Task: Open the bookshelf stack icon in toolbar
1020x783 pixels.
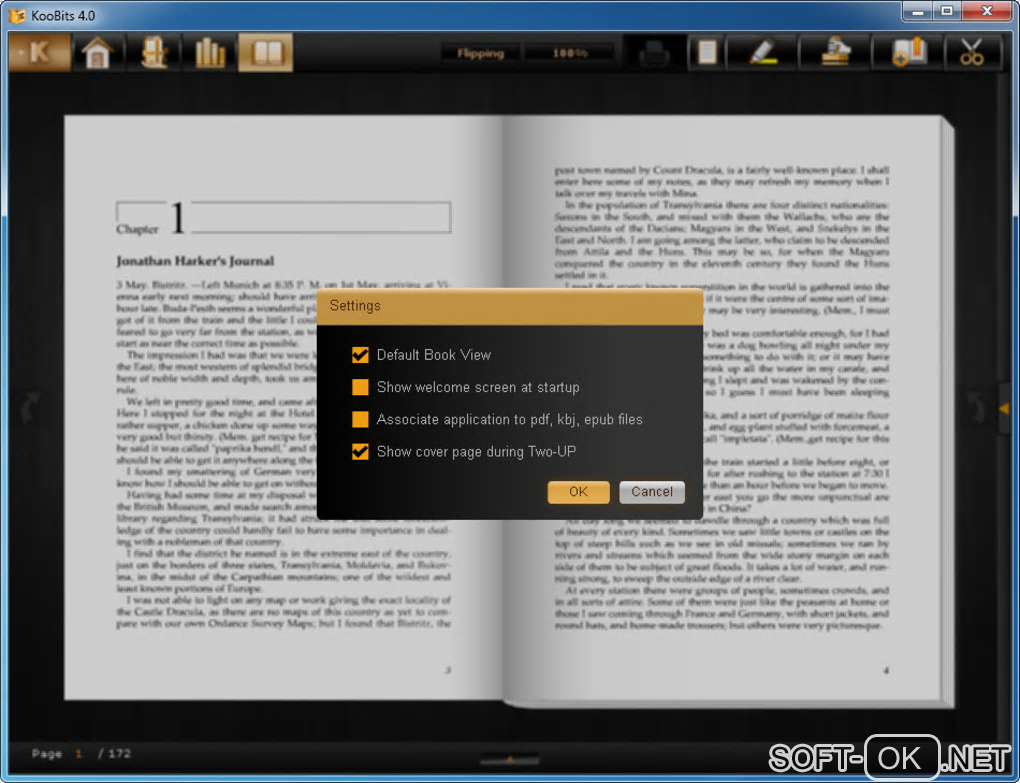Action: 154,52
